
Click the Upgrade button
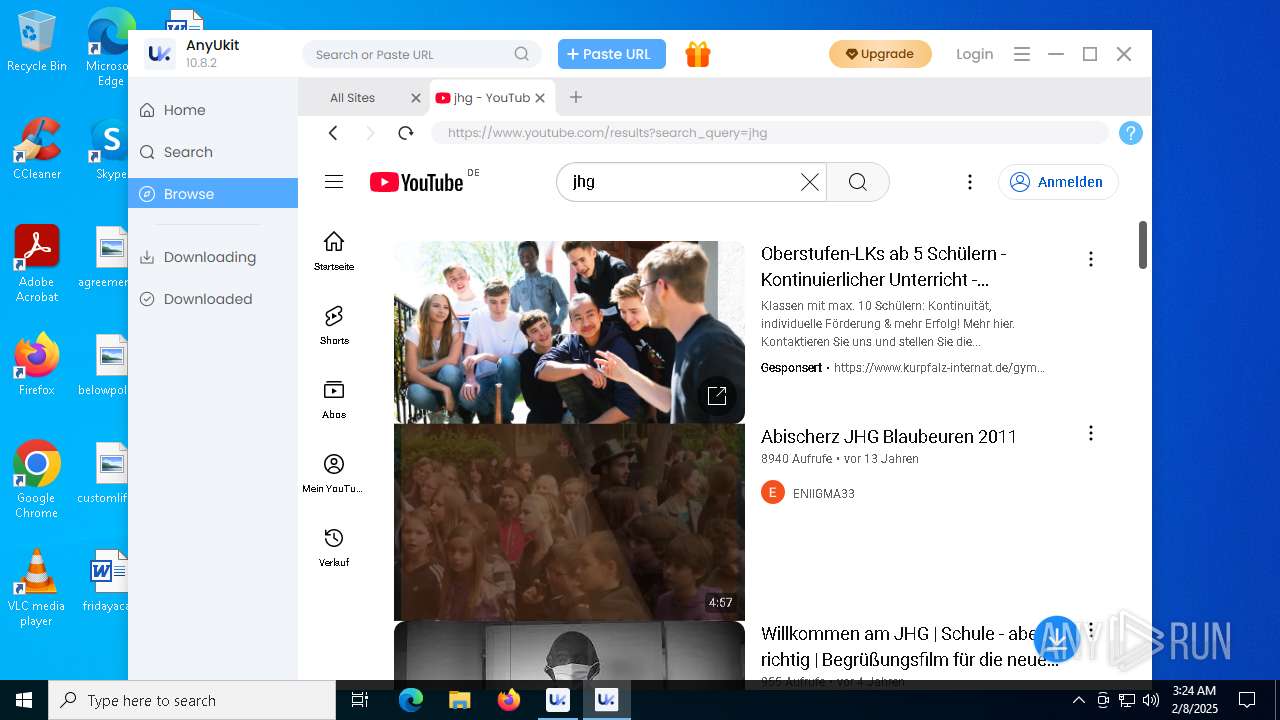[x=880, y=54]
